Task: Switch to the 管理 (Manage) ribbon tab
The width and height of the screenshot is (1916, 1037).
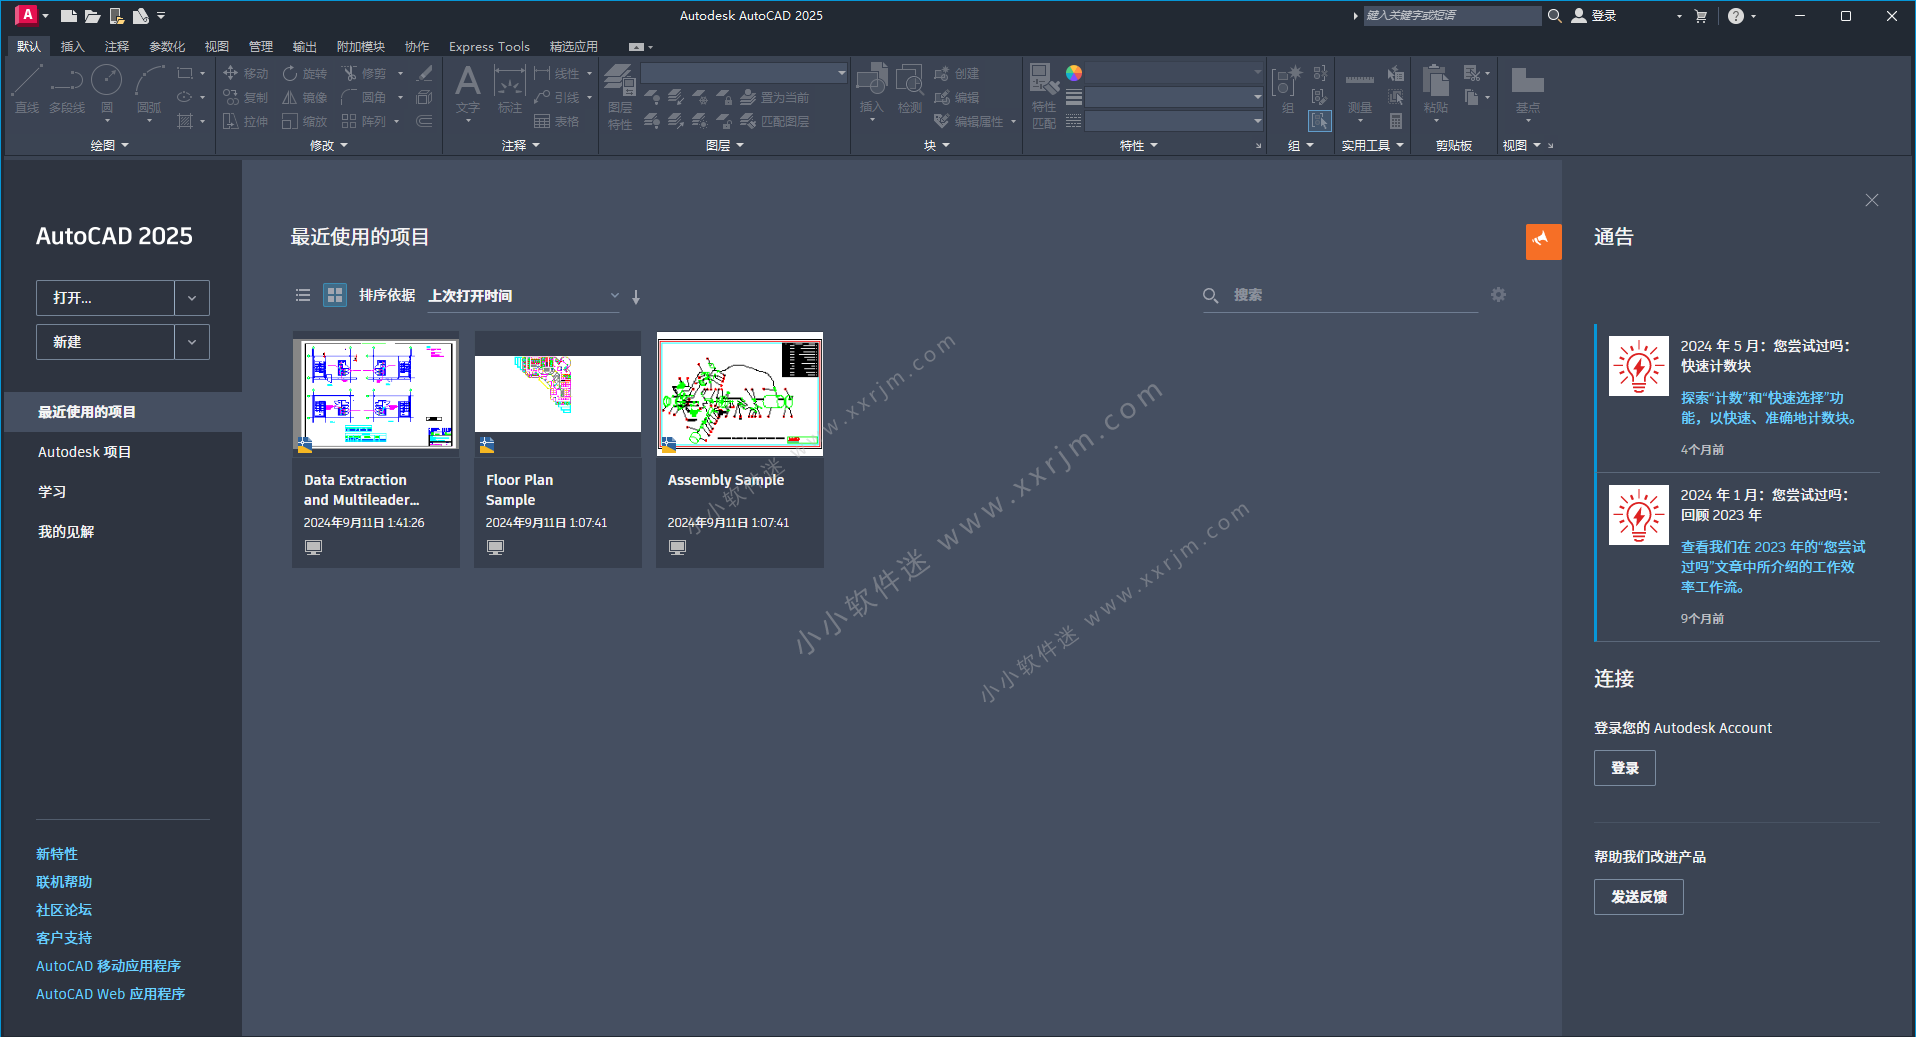Action: coord(261,46)
